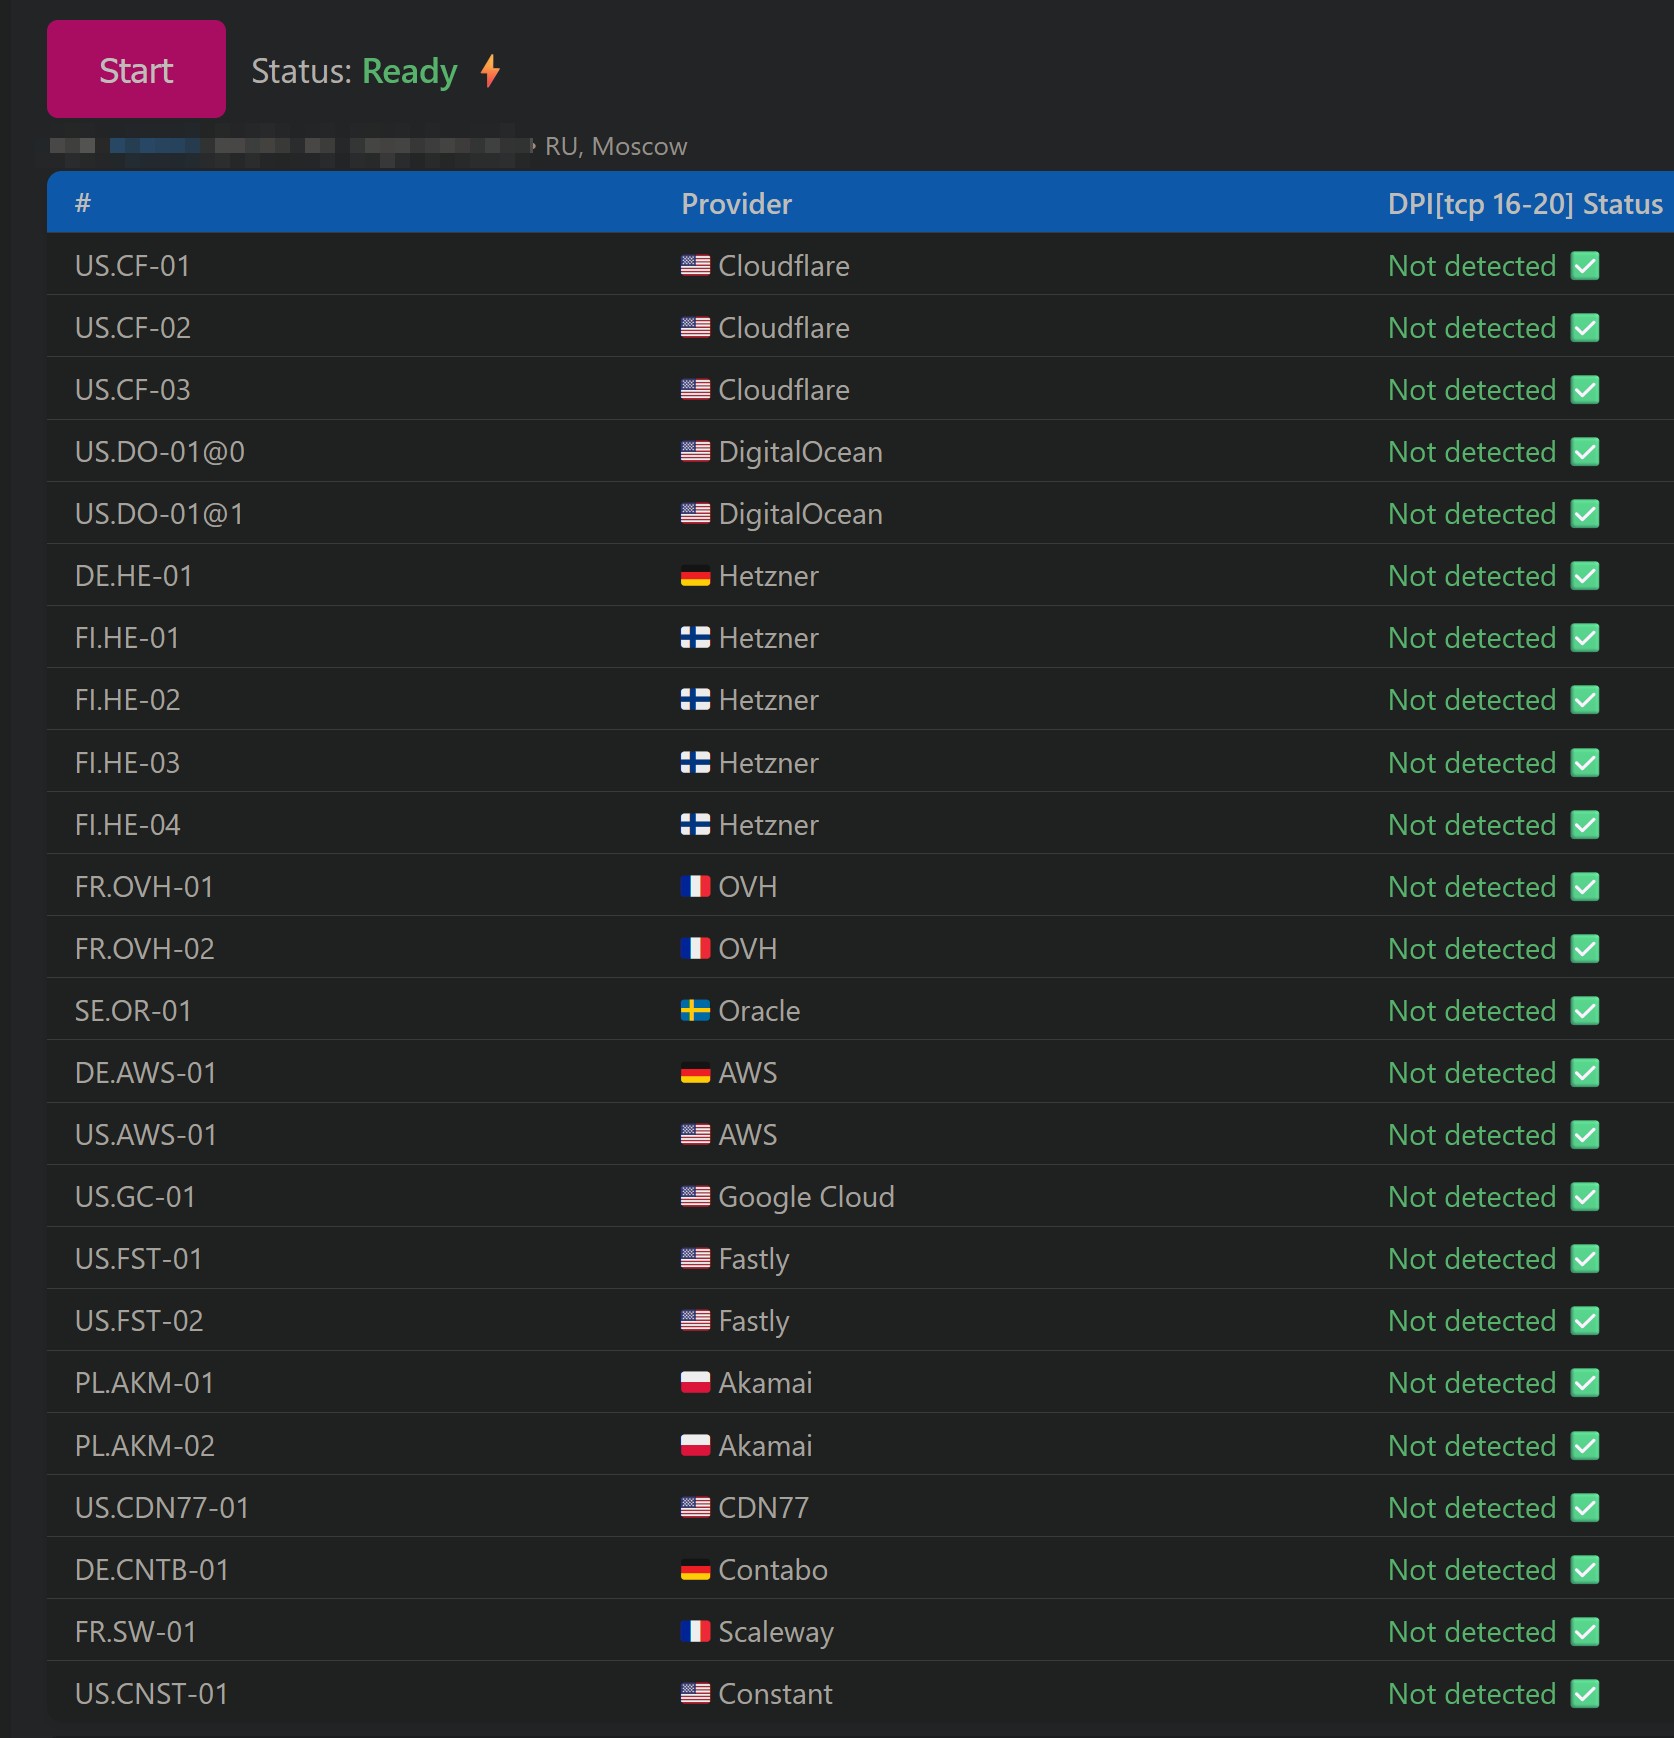Screen dimensions: 1674x1738
Task: Click the orange lightning bolt status icon
Action: [x=490, y=71]
